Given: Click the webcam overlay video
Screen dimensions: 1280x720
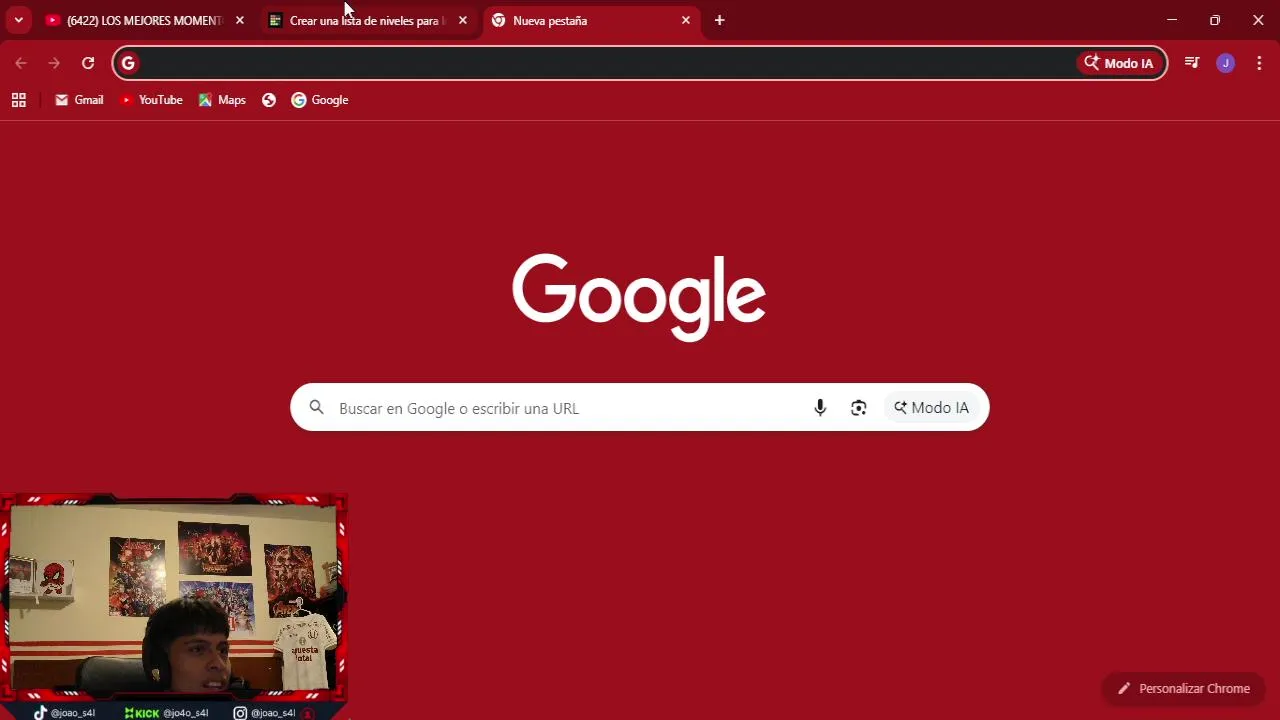Looking at the screenshot, I should (x=174, y=597).
